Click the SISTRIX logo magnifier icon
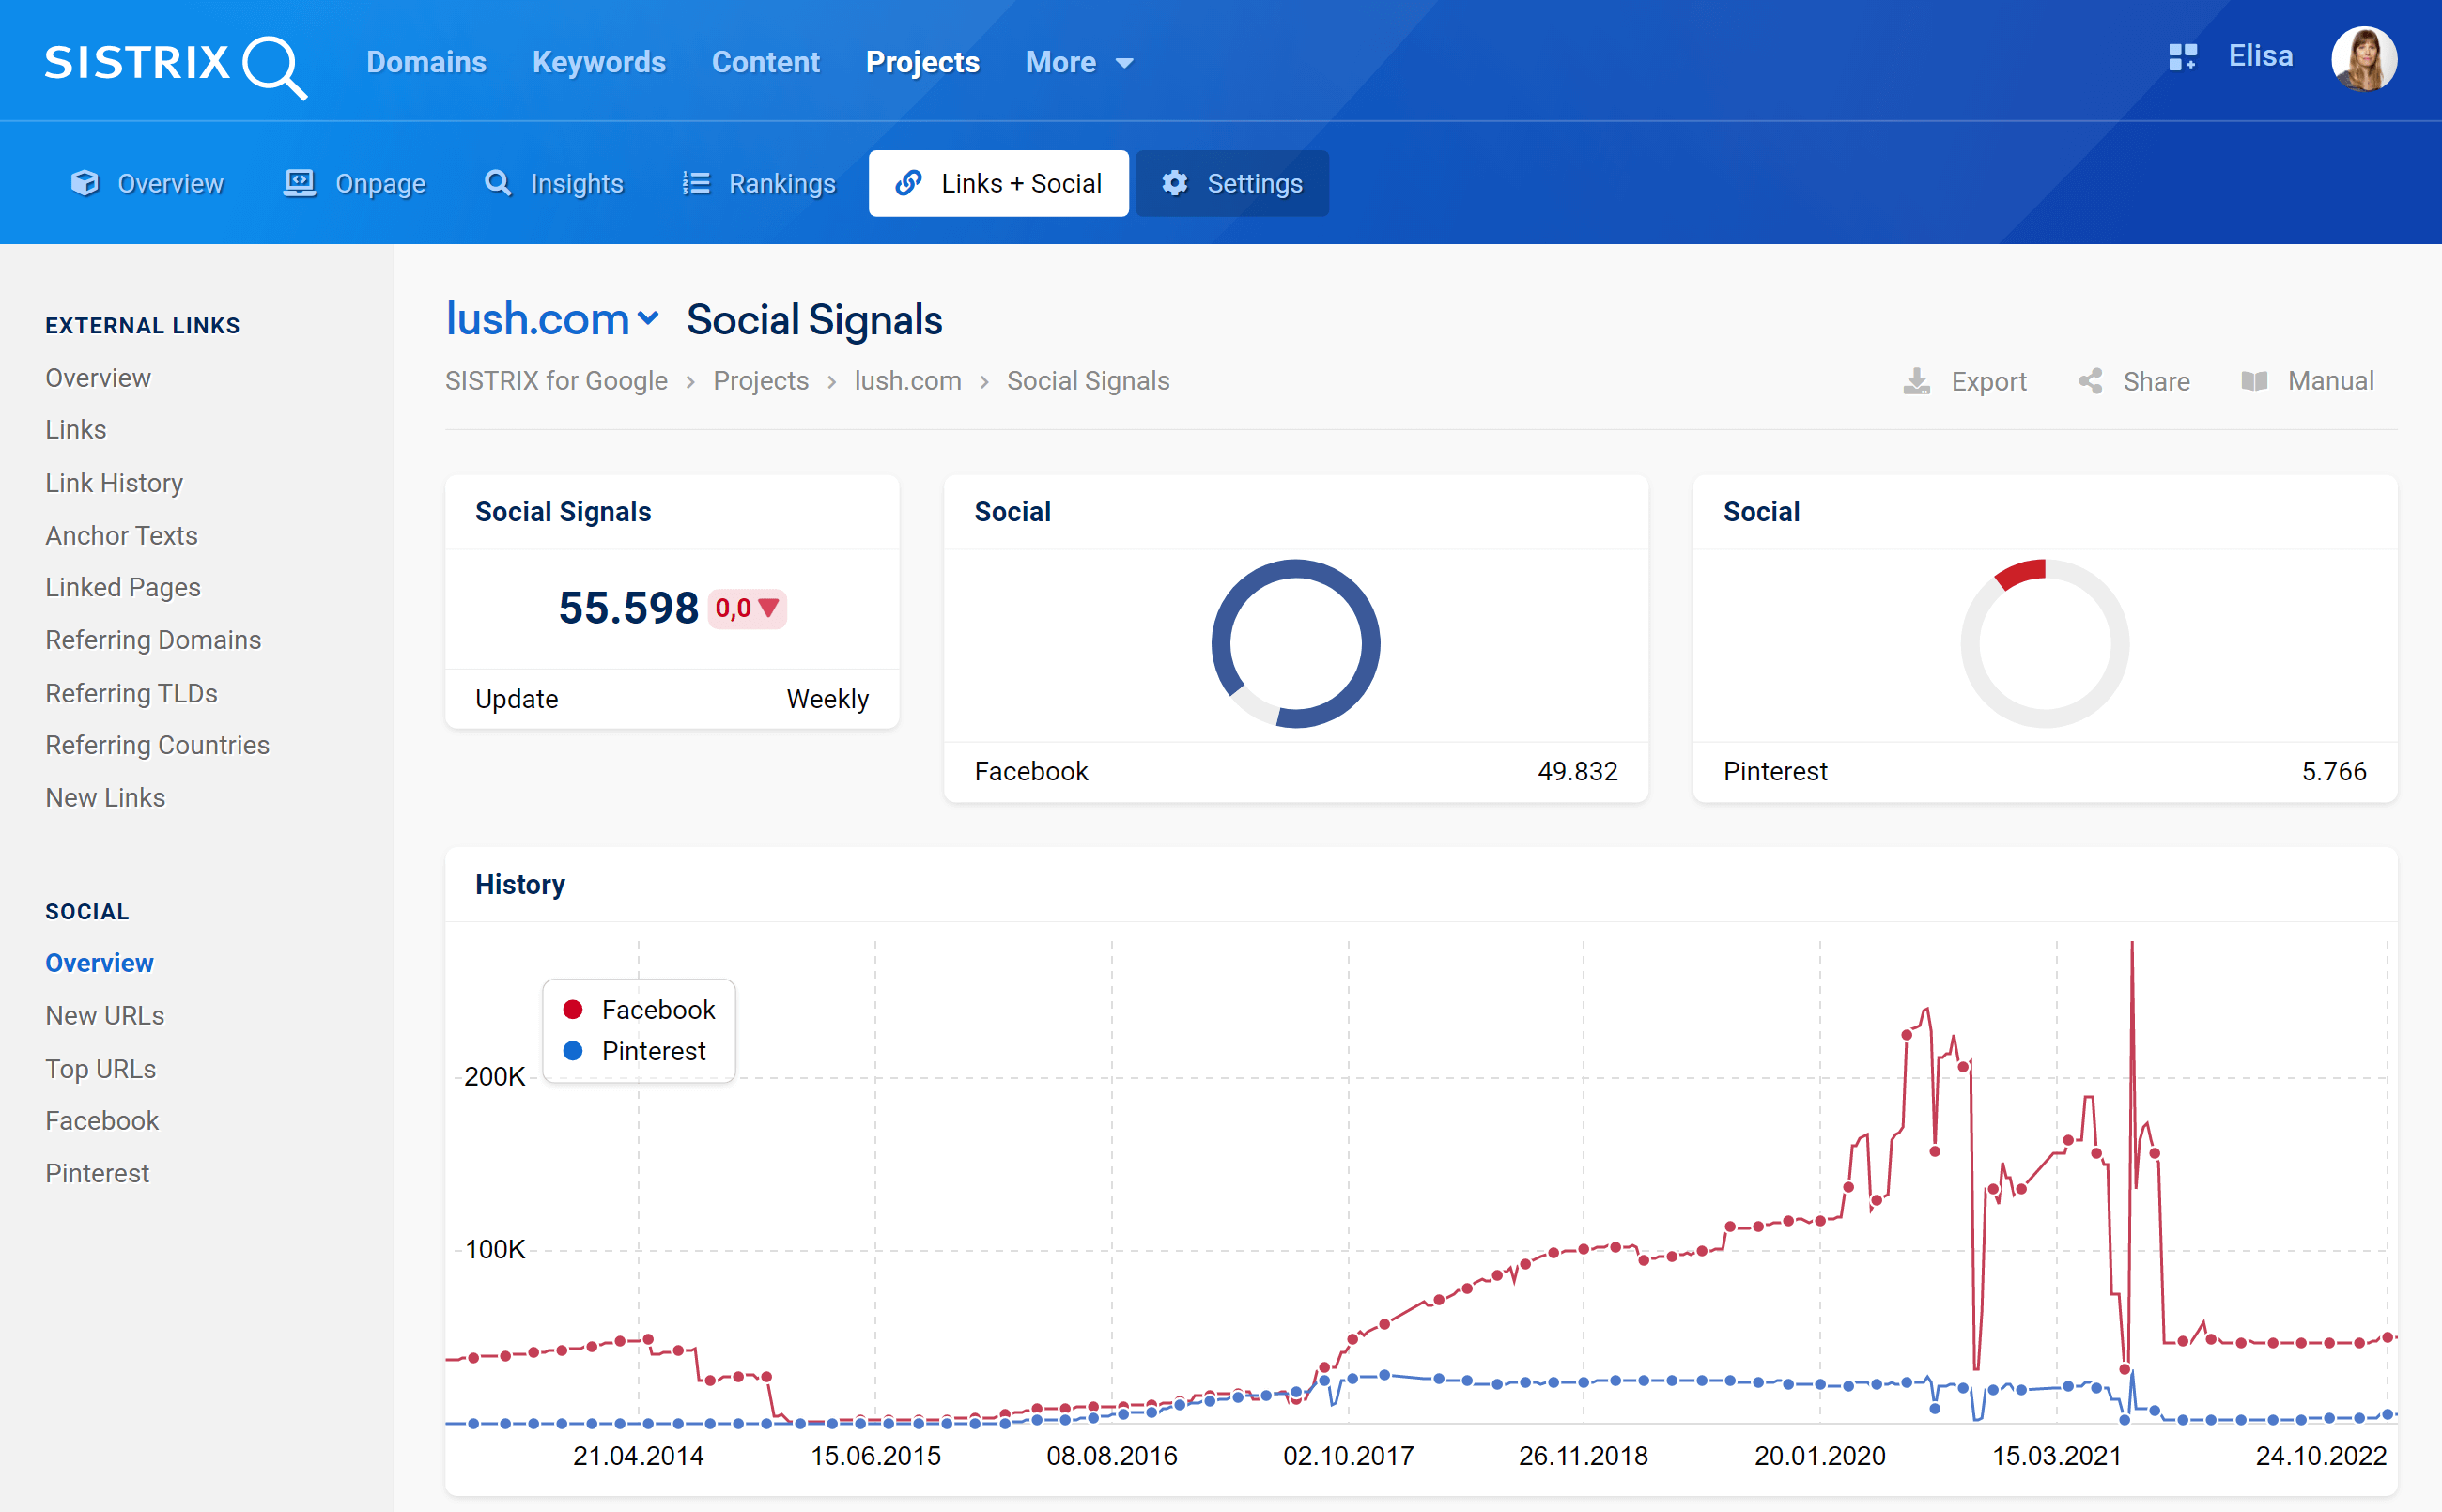 click(x=275, y=67)
